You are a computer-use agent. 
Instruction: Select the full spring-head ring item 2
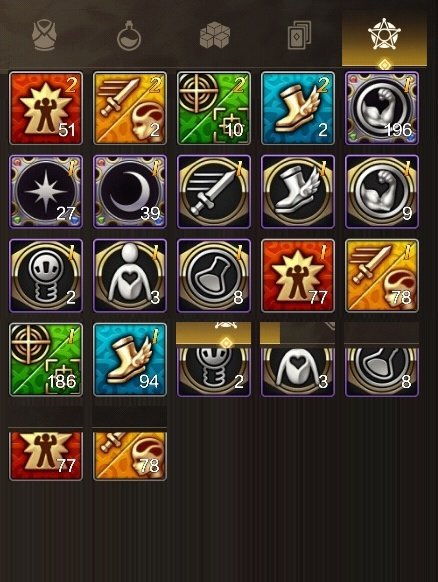coord(46,275)
